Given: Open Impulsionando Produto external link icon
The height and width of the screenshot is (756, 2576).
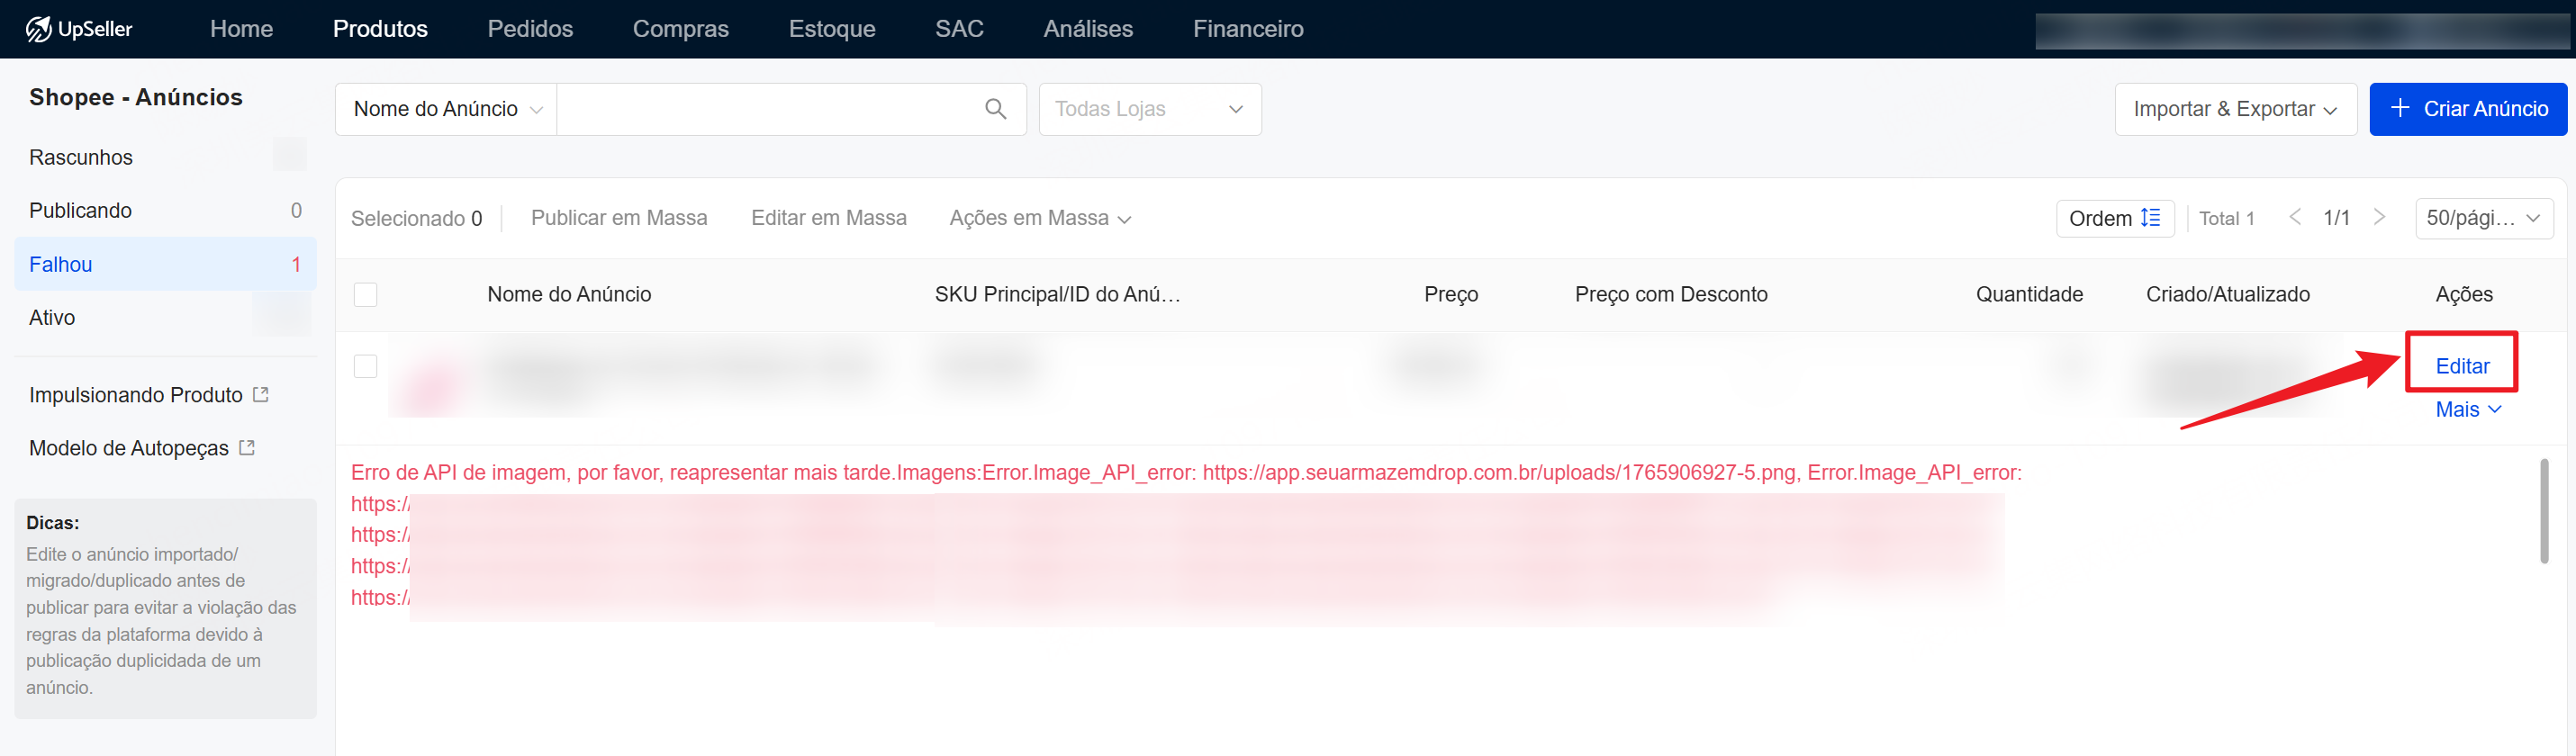Looking at the screenshot, I should (261, 395).
